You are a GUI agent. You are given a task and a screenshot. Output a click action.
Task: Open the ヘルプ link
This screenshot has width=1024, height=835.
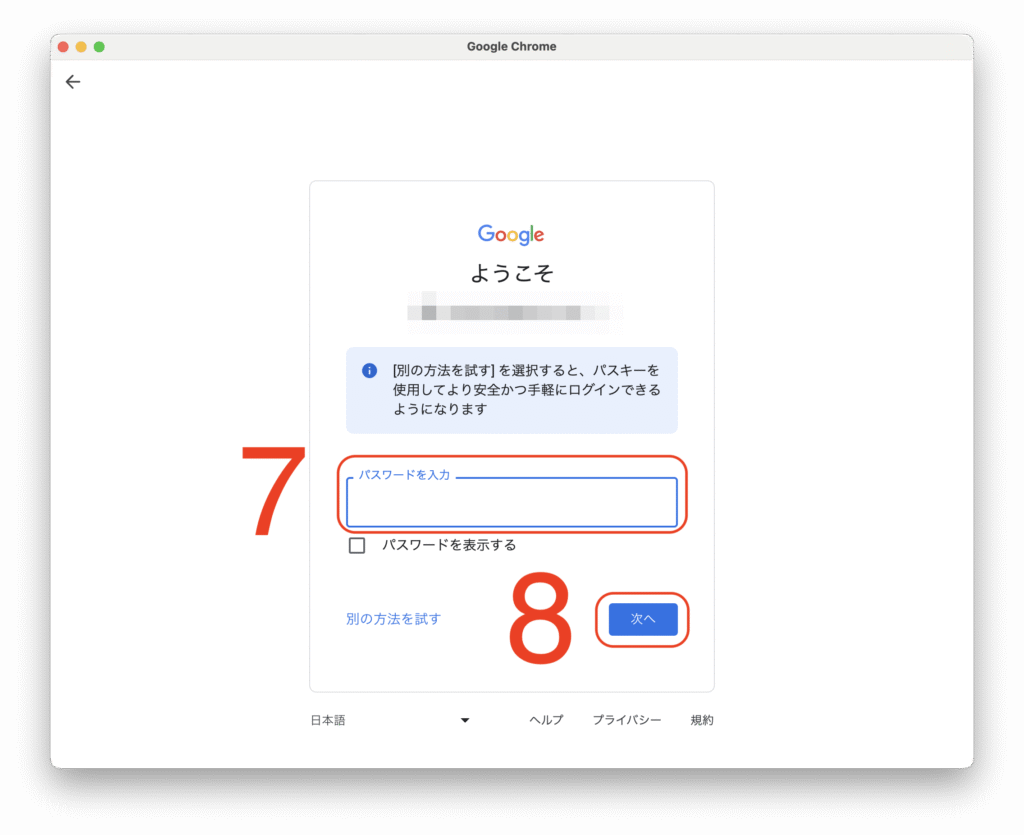point(546,720)
